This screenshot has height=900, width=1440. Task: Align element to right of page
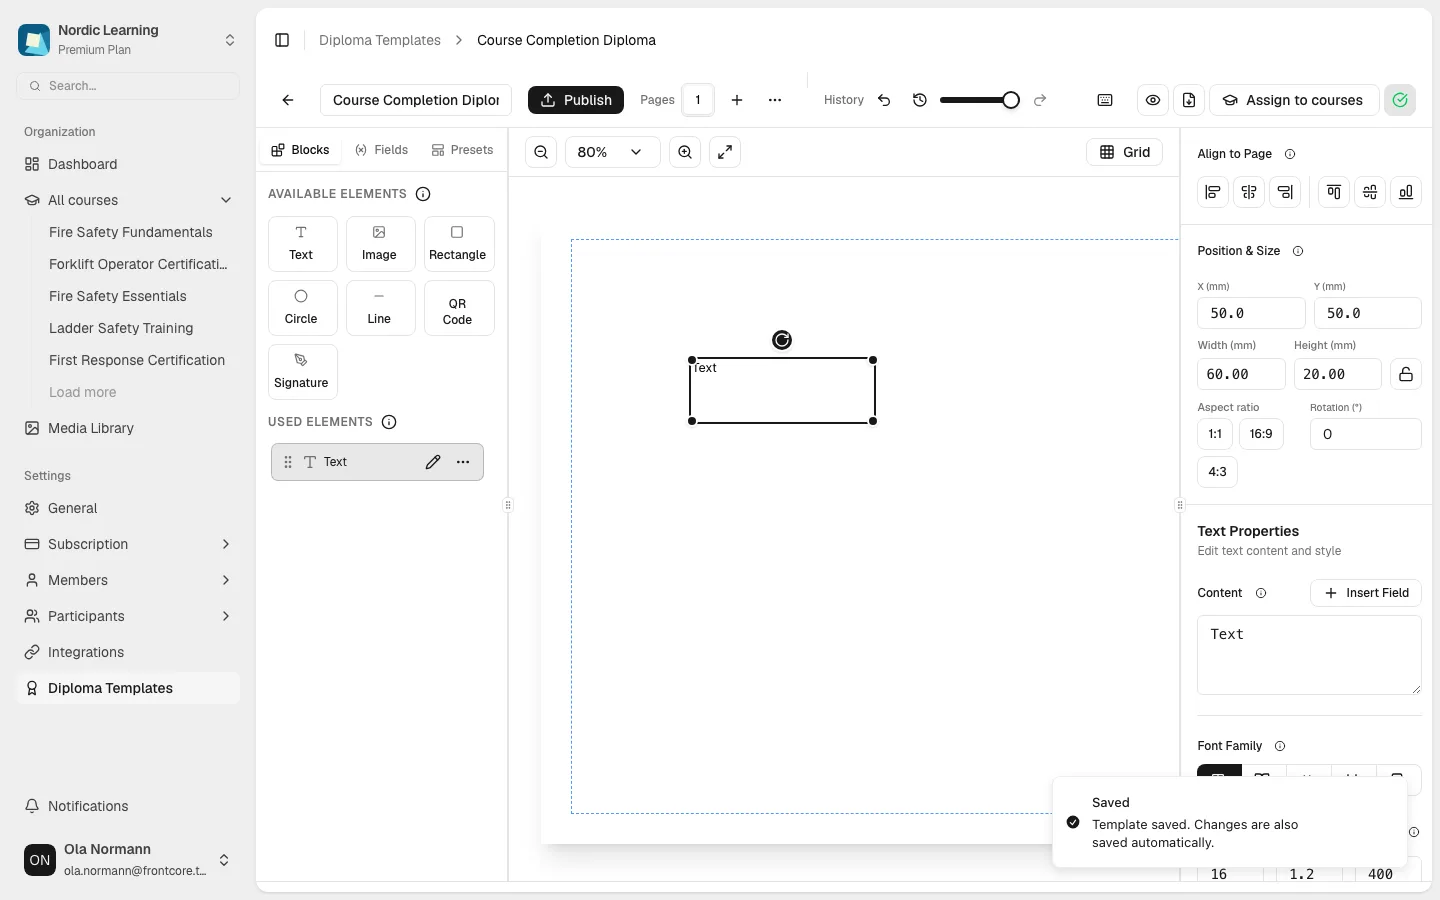point(1285,192)
